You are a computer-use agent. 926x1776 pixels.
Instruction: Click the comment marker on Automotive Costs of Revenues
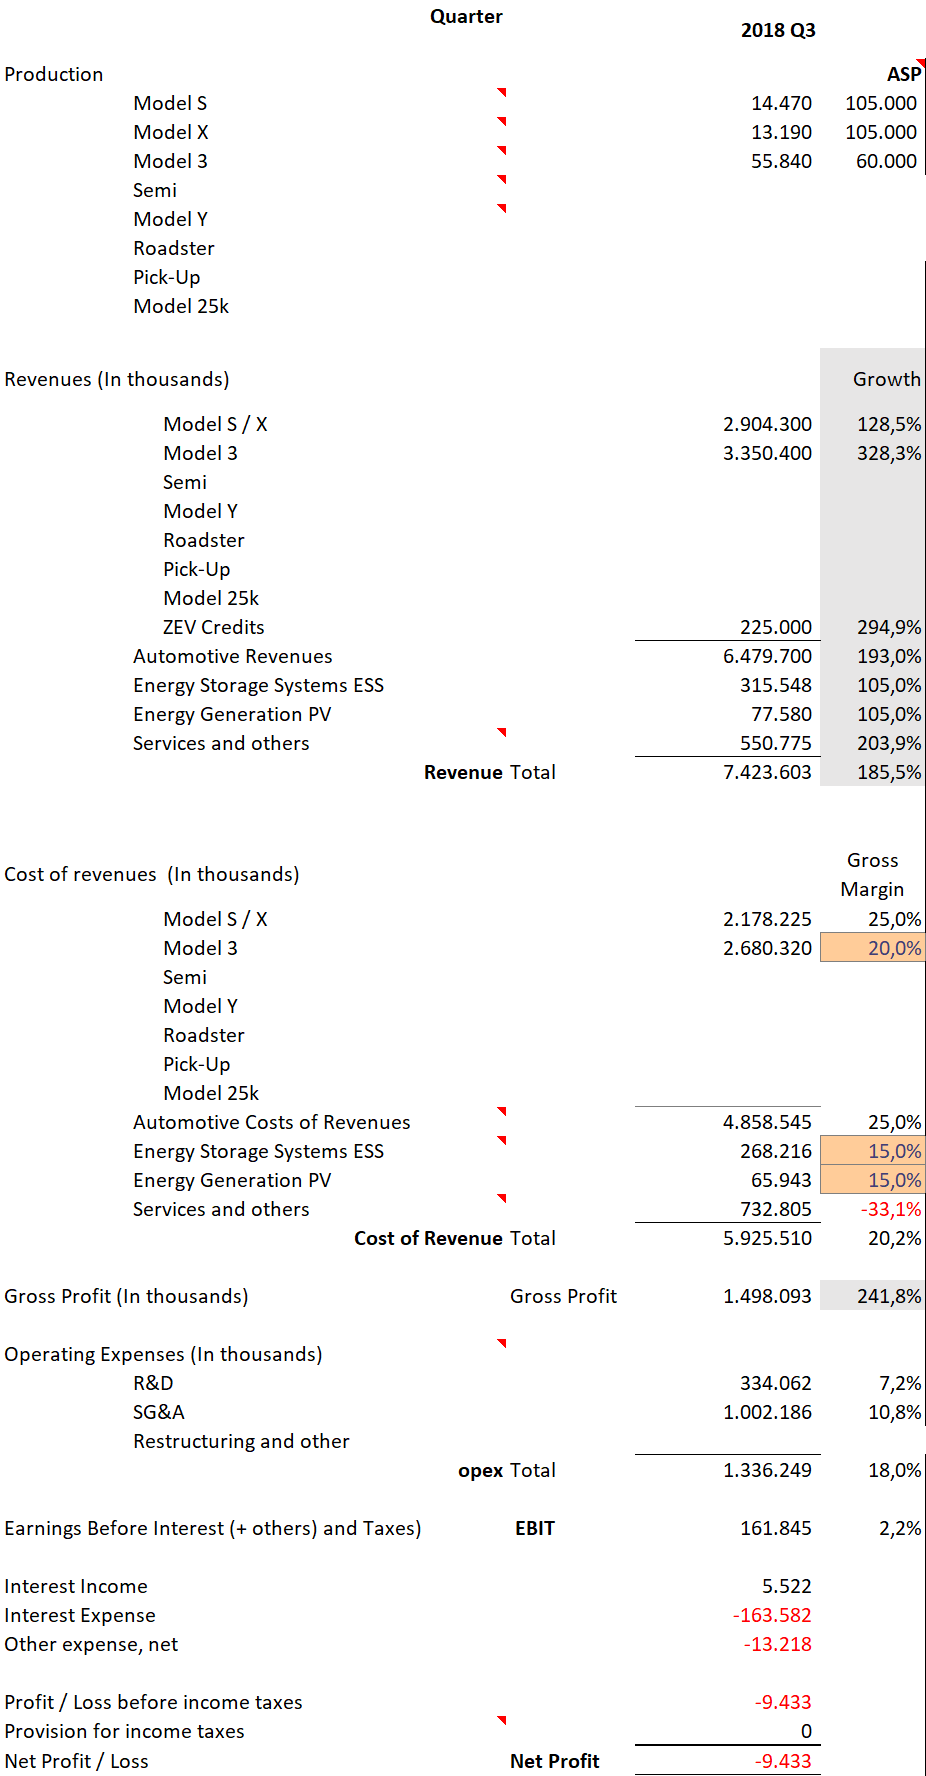click(502, 1111)
